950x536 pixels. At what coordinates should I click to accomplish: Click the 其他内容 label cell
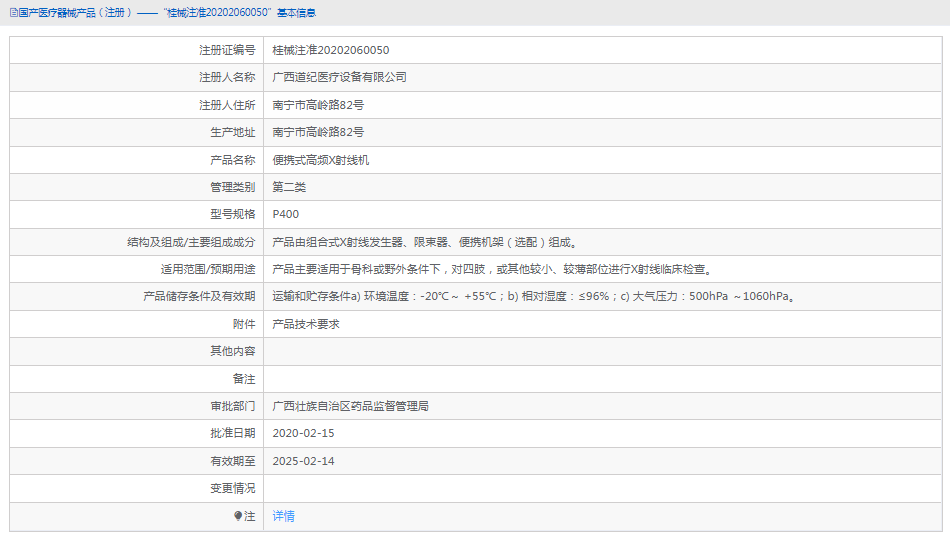[136, 351]
